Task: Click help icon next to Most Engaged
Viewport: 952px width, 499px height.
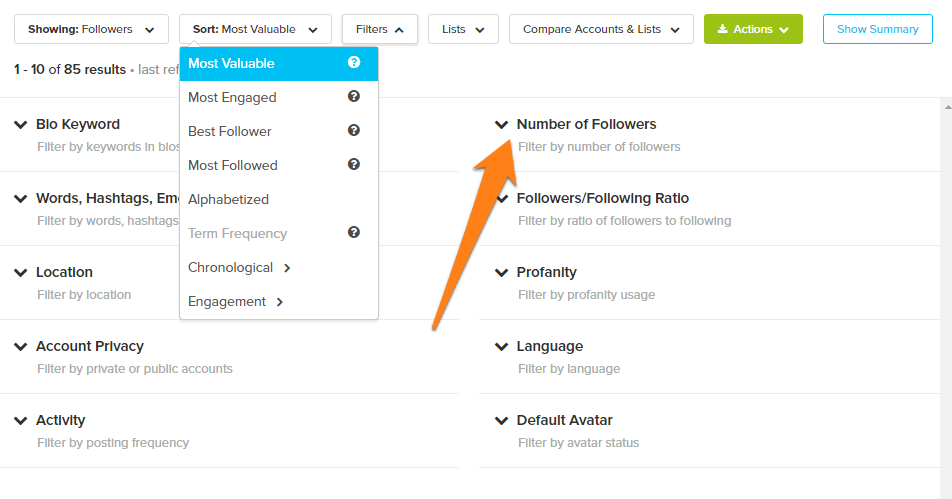Action: click(x=354, y=97)
